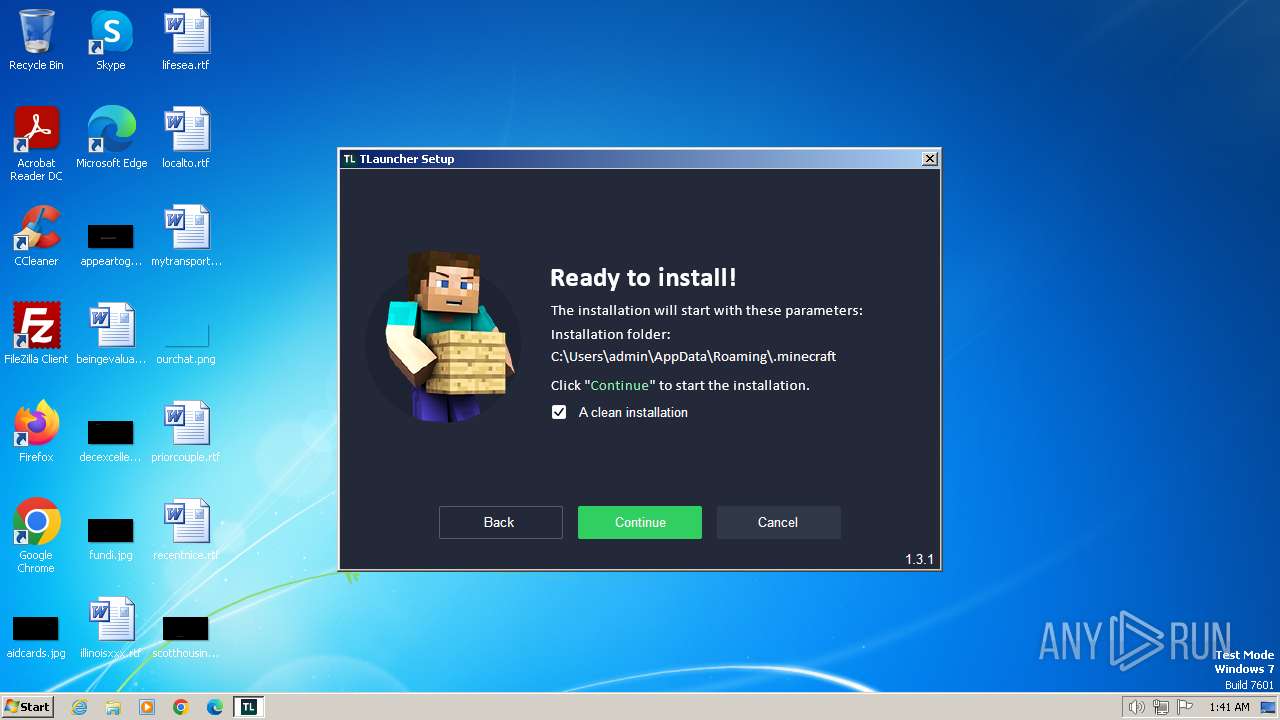The image size is (1280, 720).
Task: Select the recentnice.rtf document icon
Action: tap(186, 530)
